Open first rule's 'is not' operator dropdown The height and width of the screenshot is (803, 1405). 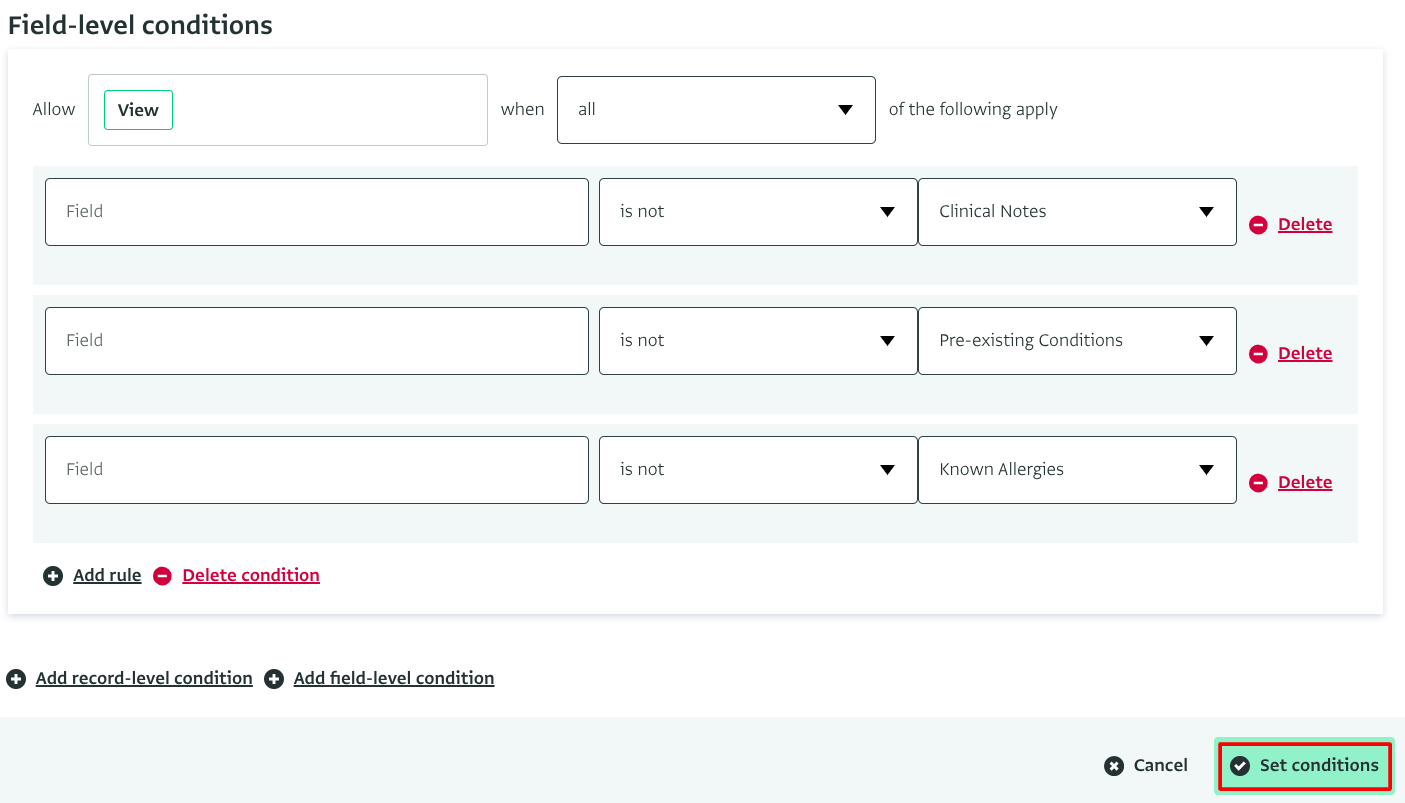(757, 212)
